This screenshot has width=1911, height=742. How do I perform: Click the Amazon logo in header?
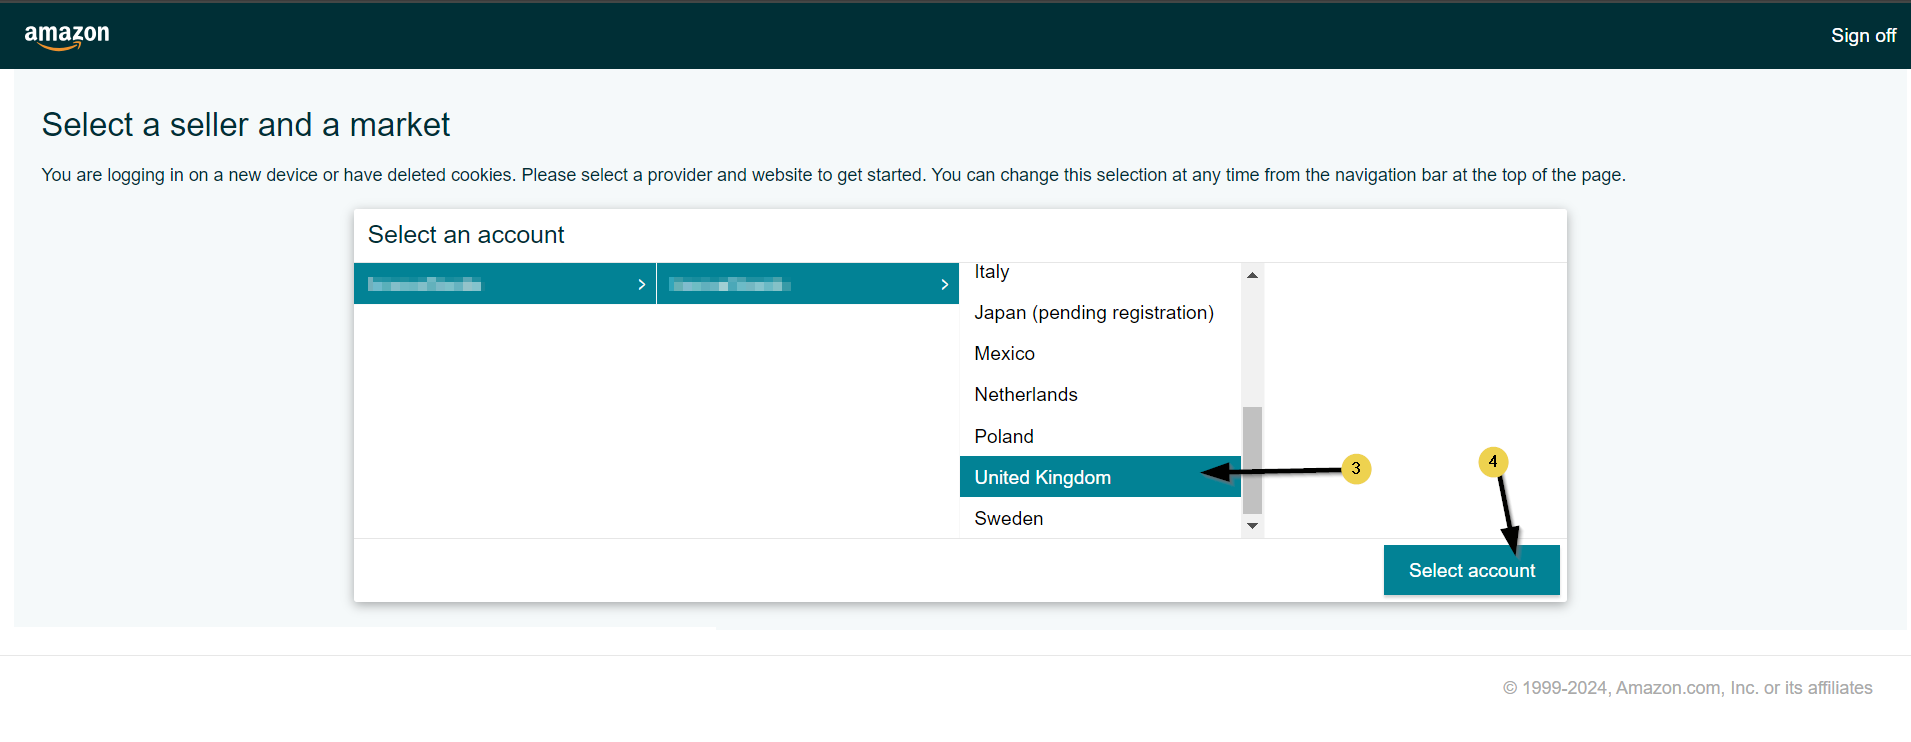[67, 35]
